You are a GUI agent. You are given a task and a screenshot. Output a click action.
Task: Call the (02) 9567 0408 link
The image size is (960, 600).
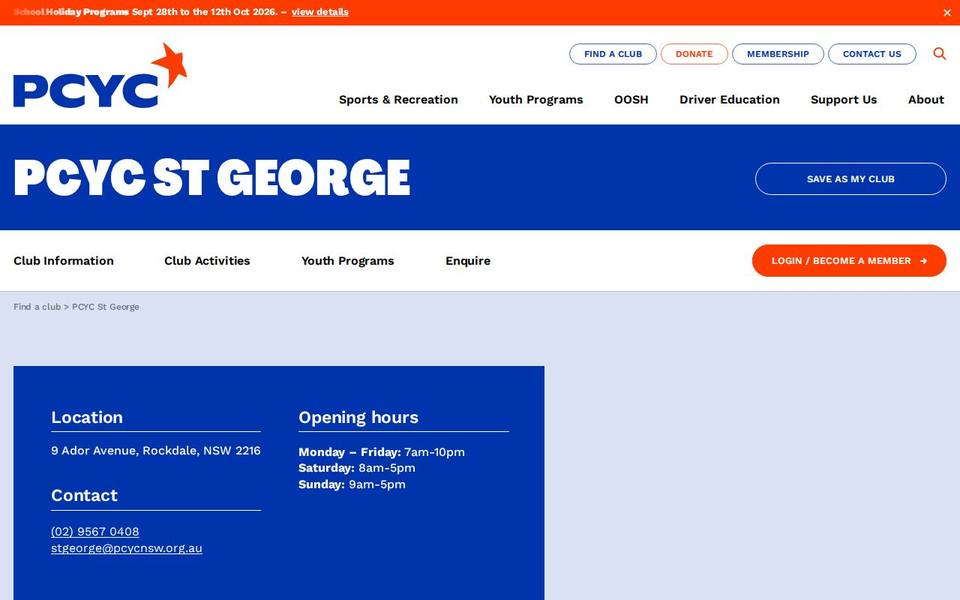[x=95, y=531]
